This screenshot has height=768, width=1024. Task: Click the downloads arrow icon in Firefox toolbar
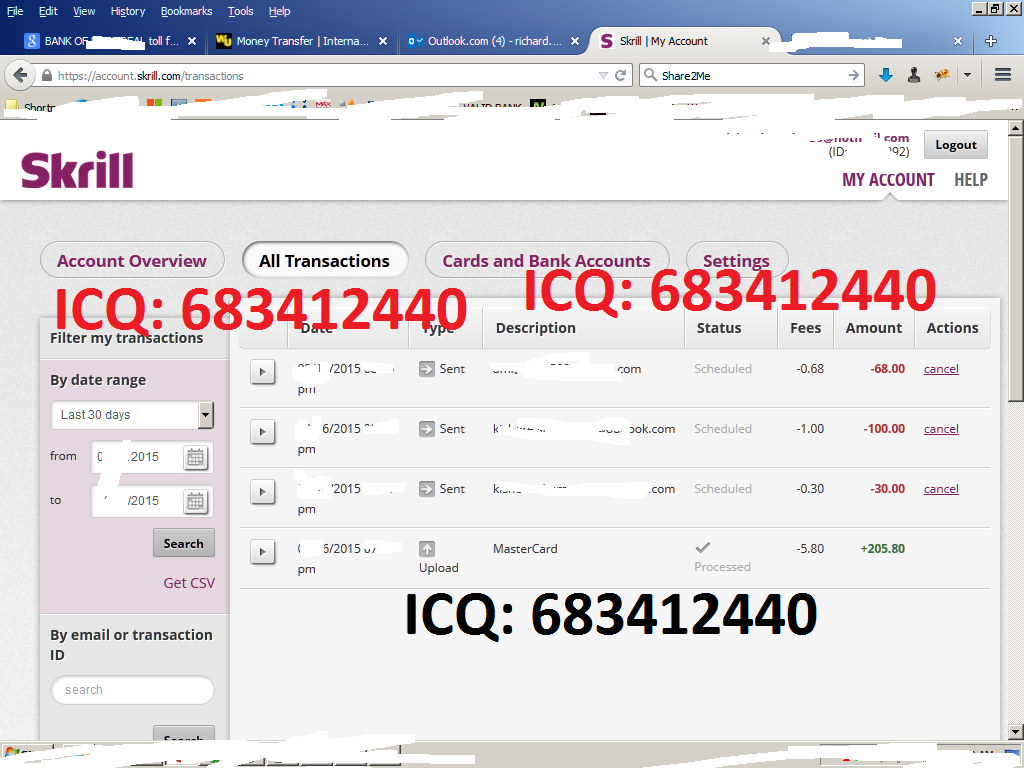tap(888, 74)
